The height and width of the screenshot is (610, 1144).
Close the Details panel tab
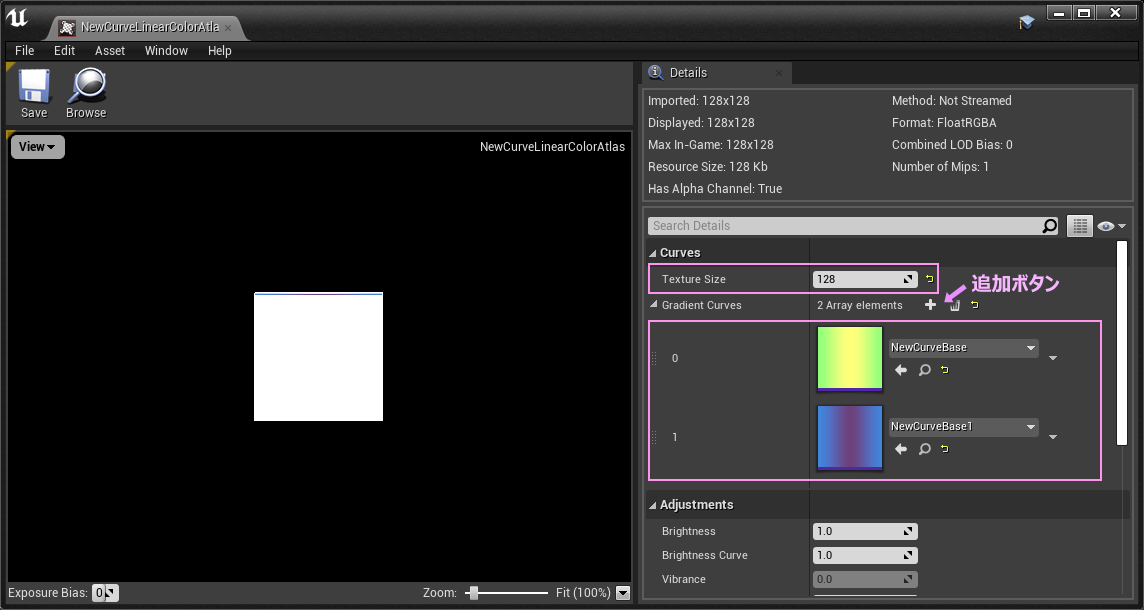tap(778, 73)
